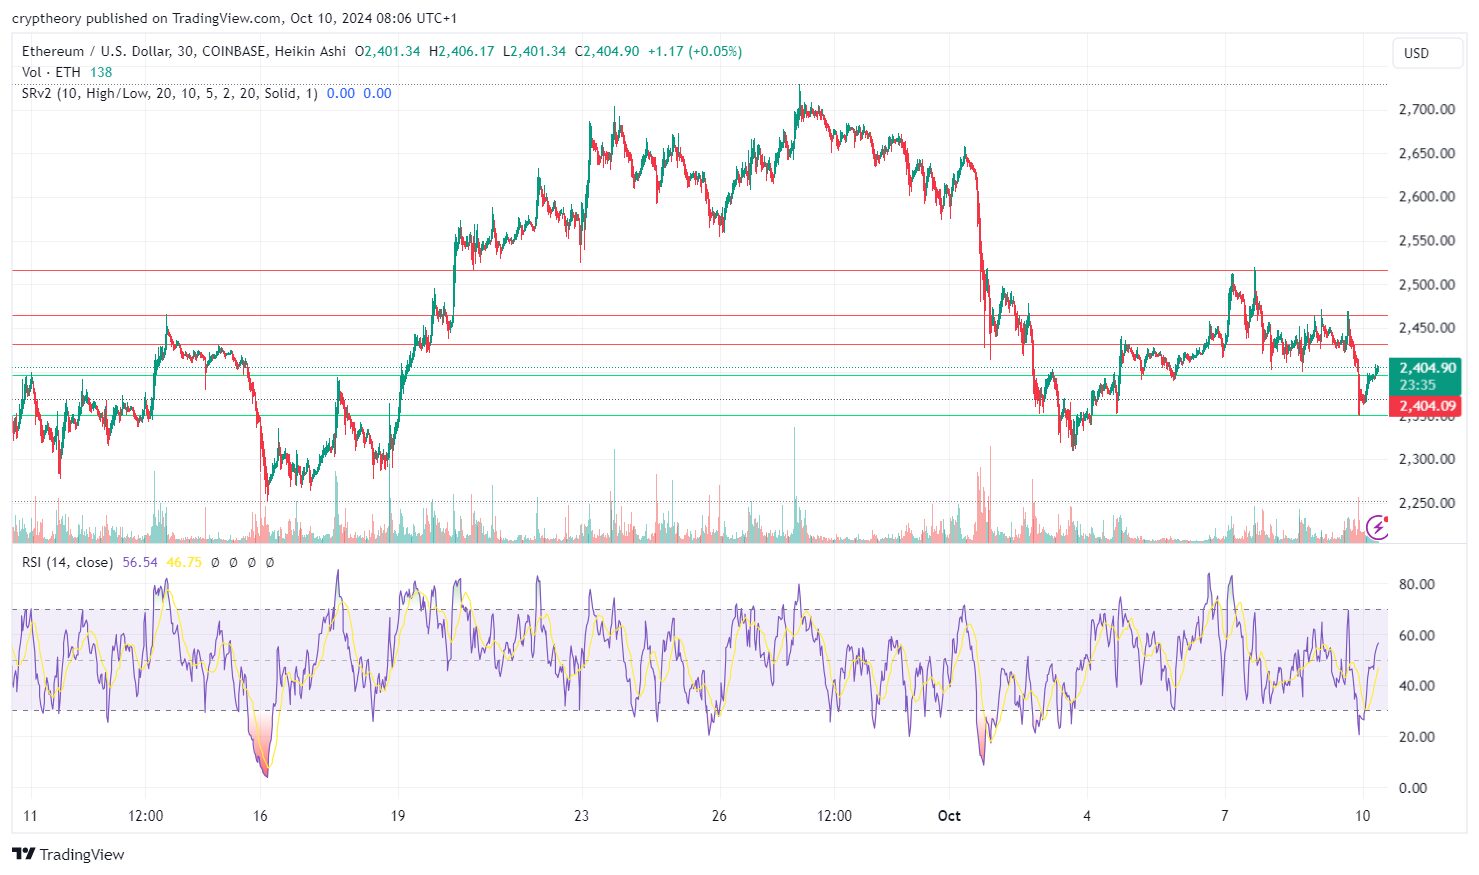Click the +1.17 (+0.05%) change value
Viewport: 1479px width, 875px height.
tap(695, 51)
